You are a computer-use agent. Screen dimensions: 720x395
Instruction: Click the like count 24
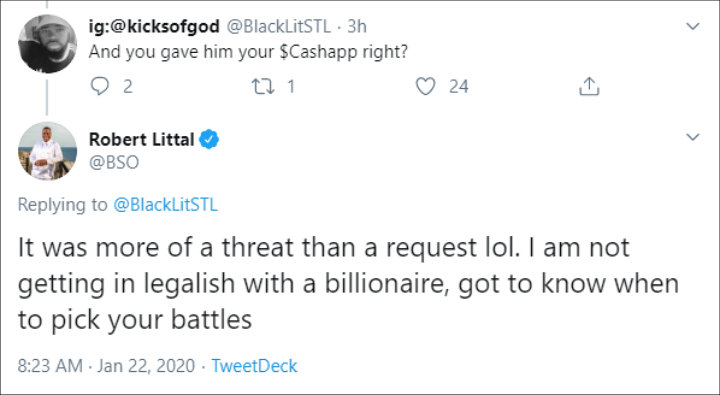(x=459, y=86)
